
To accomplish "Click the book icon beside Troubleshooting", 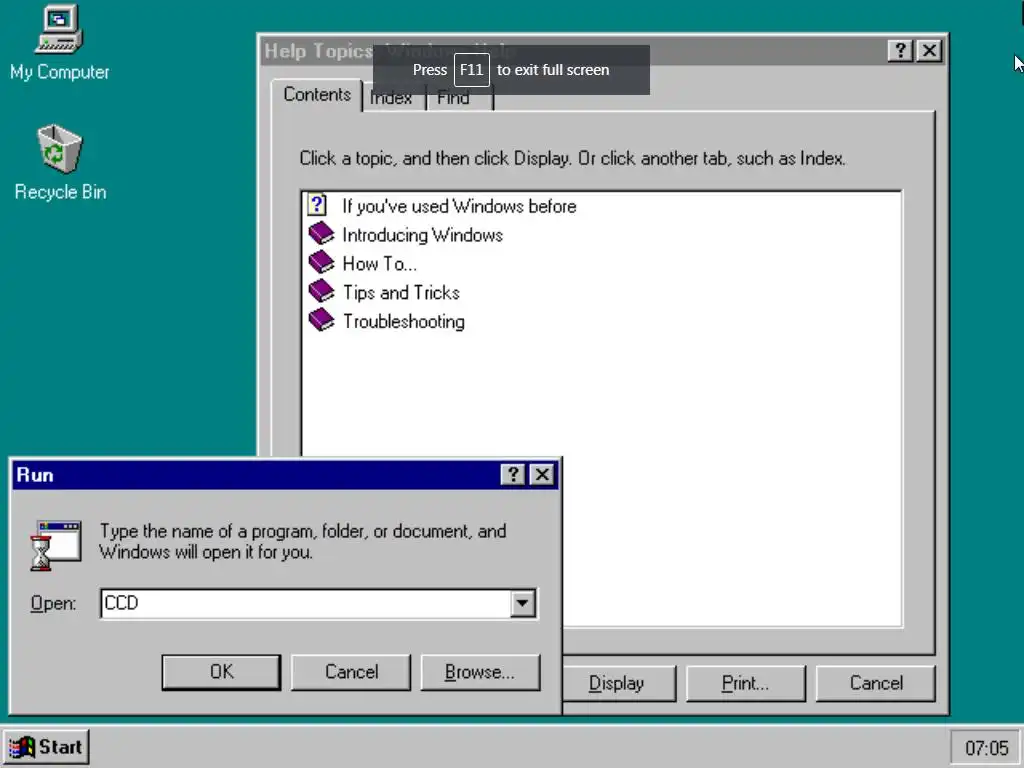I will tap(321, 320).
